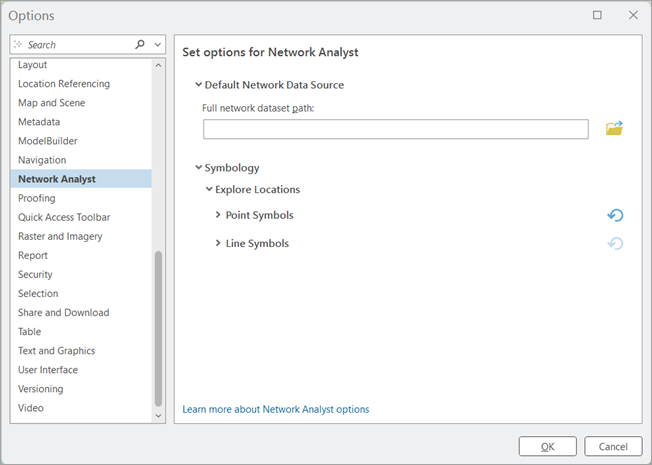Open Share and Download options
The width and height of the screenshot is (652, 465).
click(x=64, y=313)
